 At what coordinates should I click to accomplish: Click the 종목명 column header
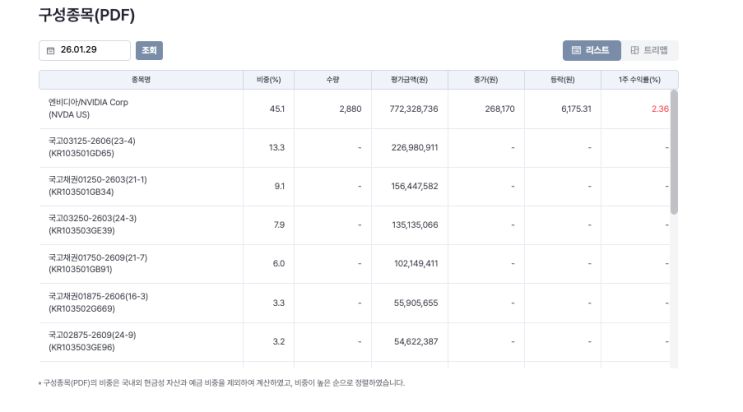(141, 80)
